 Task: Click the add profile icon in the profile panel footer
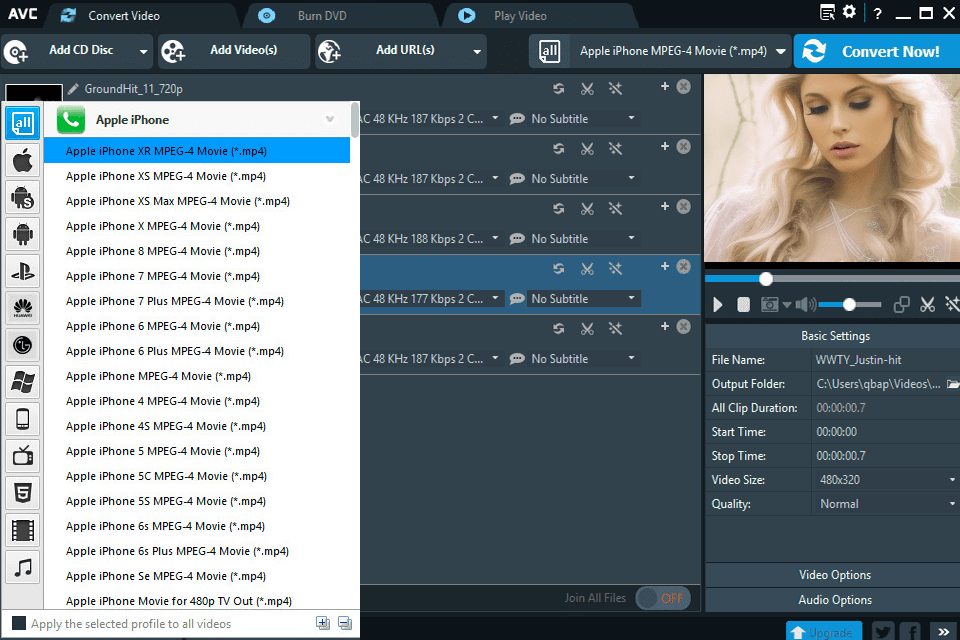pos(323,623)
